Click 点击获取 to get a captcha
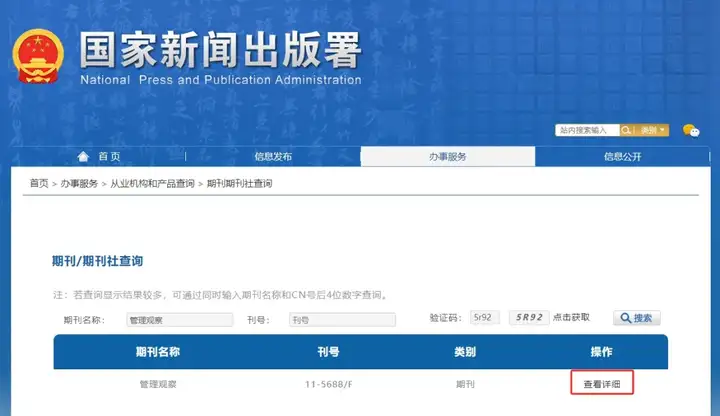This screenshot has width=720, height=416. [571, 318]
